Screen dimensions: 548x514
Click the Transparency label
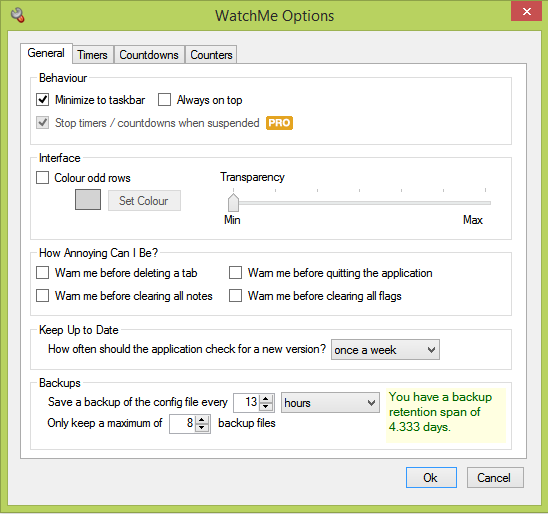click(252, 177)
